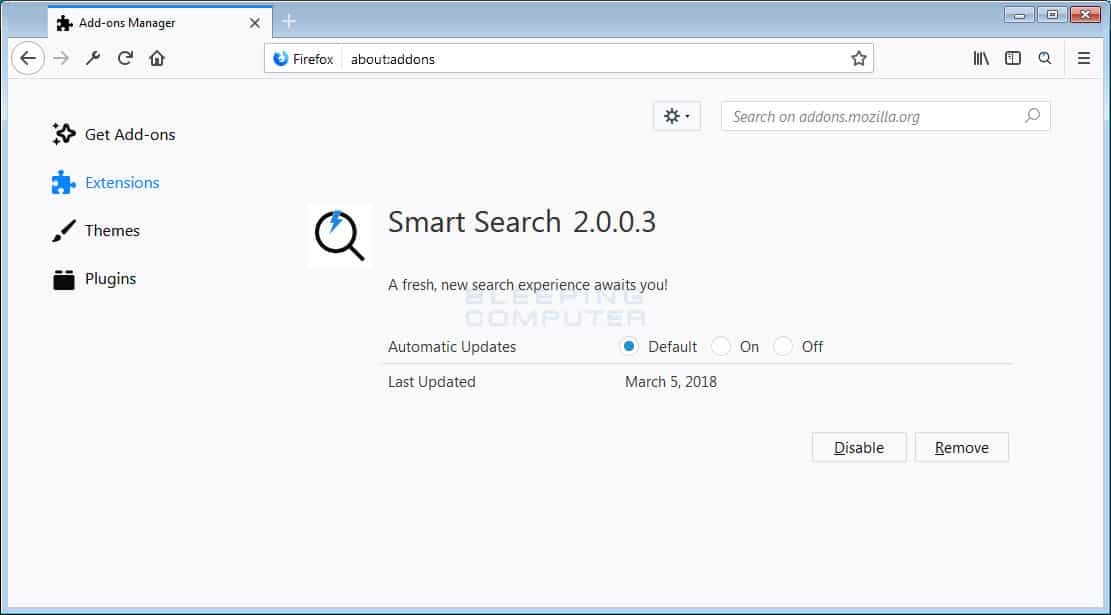
Task: Open the Get Add-ons section
Action: (113, 135)
